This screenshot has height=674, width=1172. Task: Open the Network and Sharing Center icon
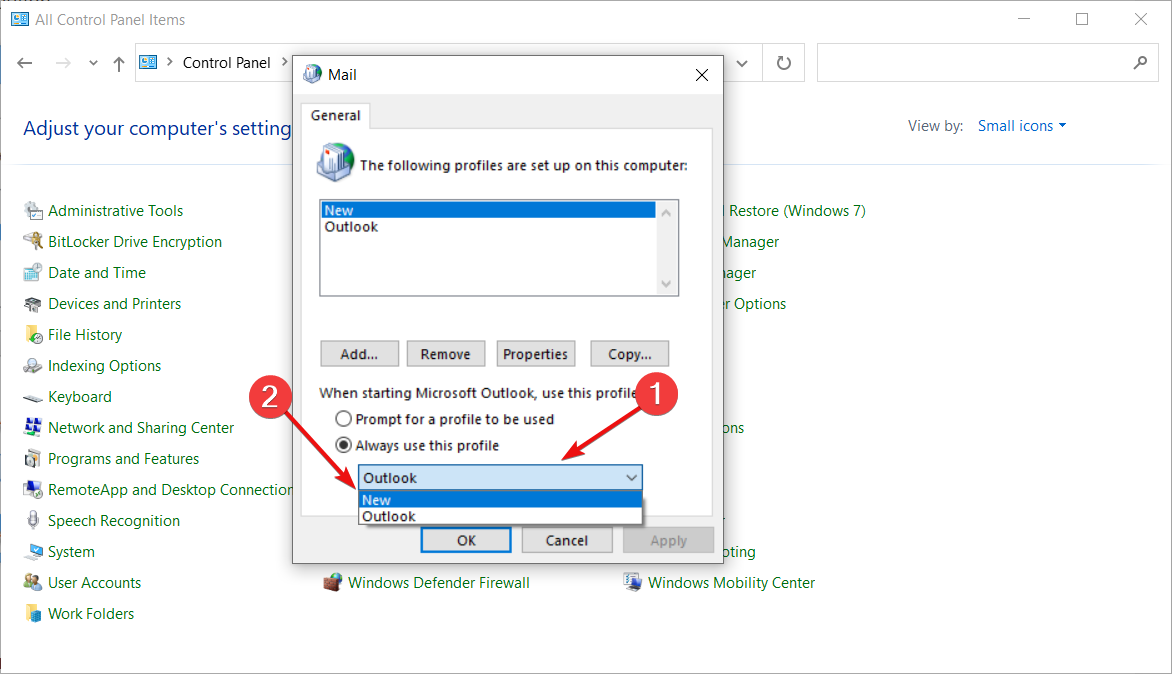coord(33,427)
